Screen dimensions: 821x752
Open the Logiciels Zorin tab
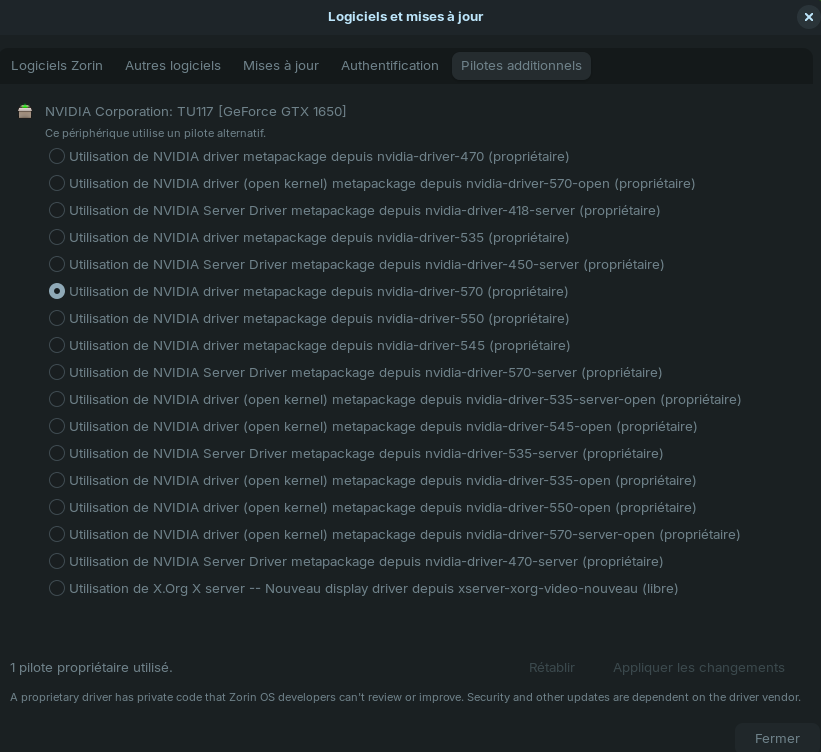pyautogui.click(x=57, y=66)
